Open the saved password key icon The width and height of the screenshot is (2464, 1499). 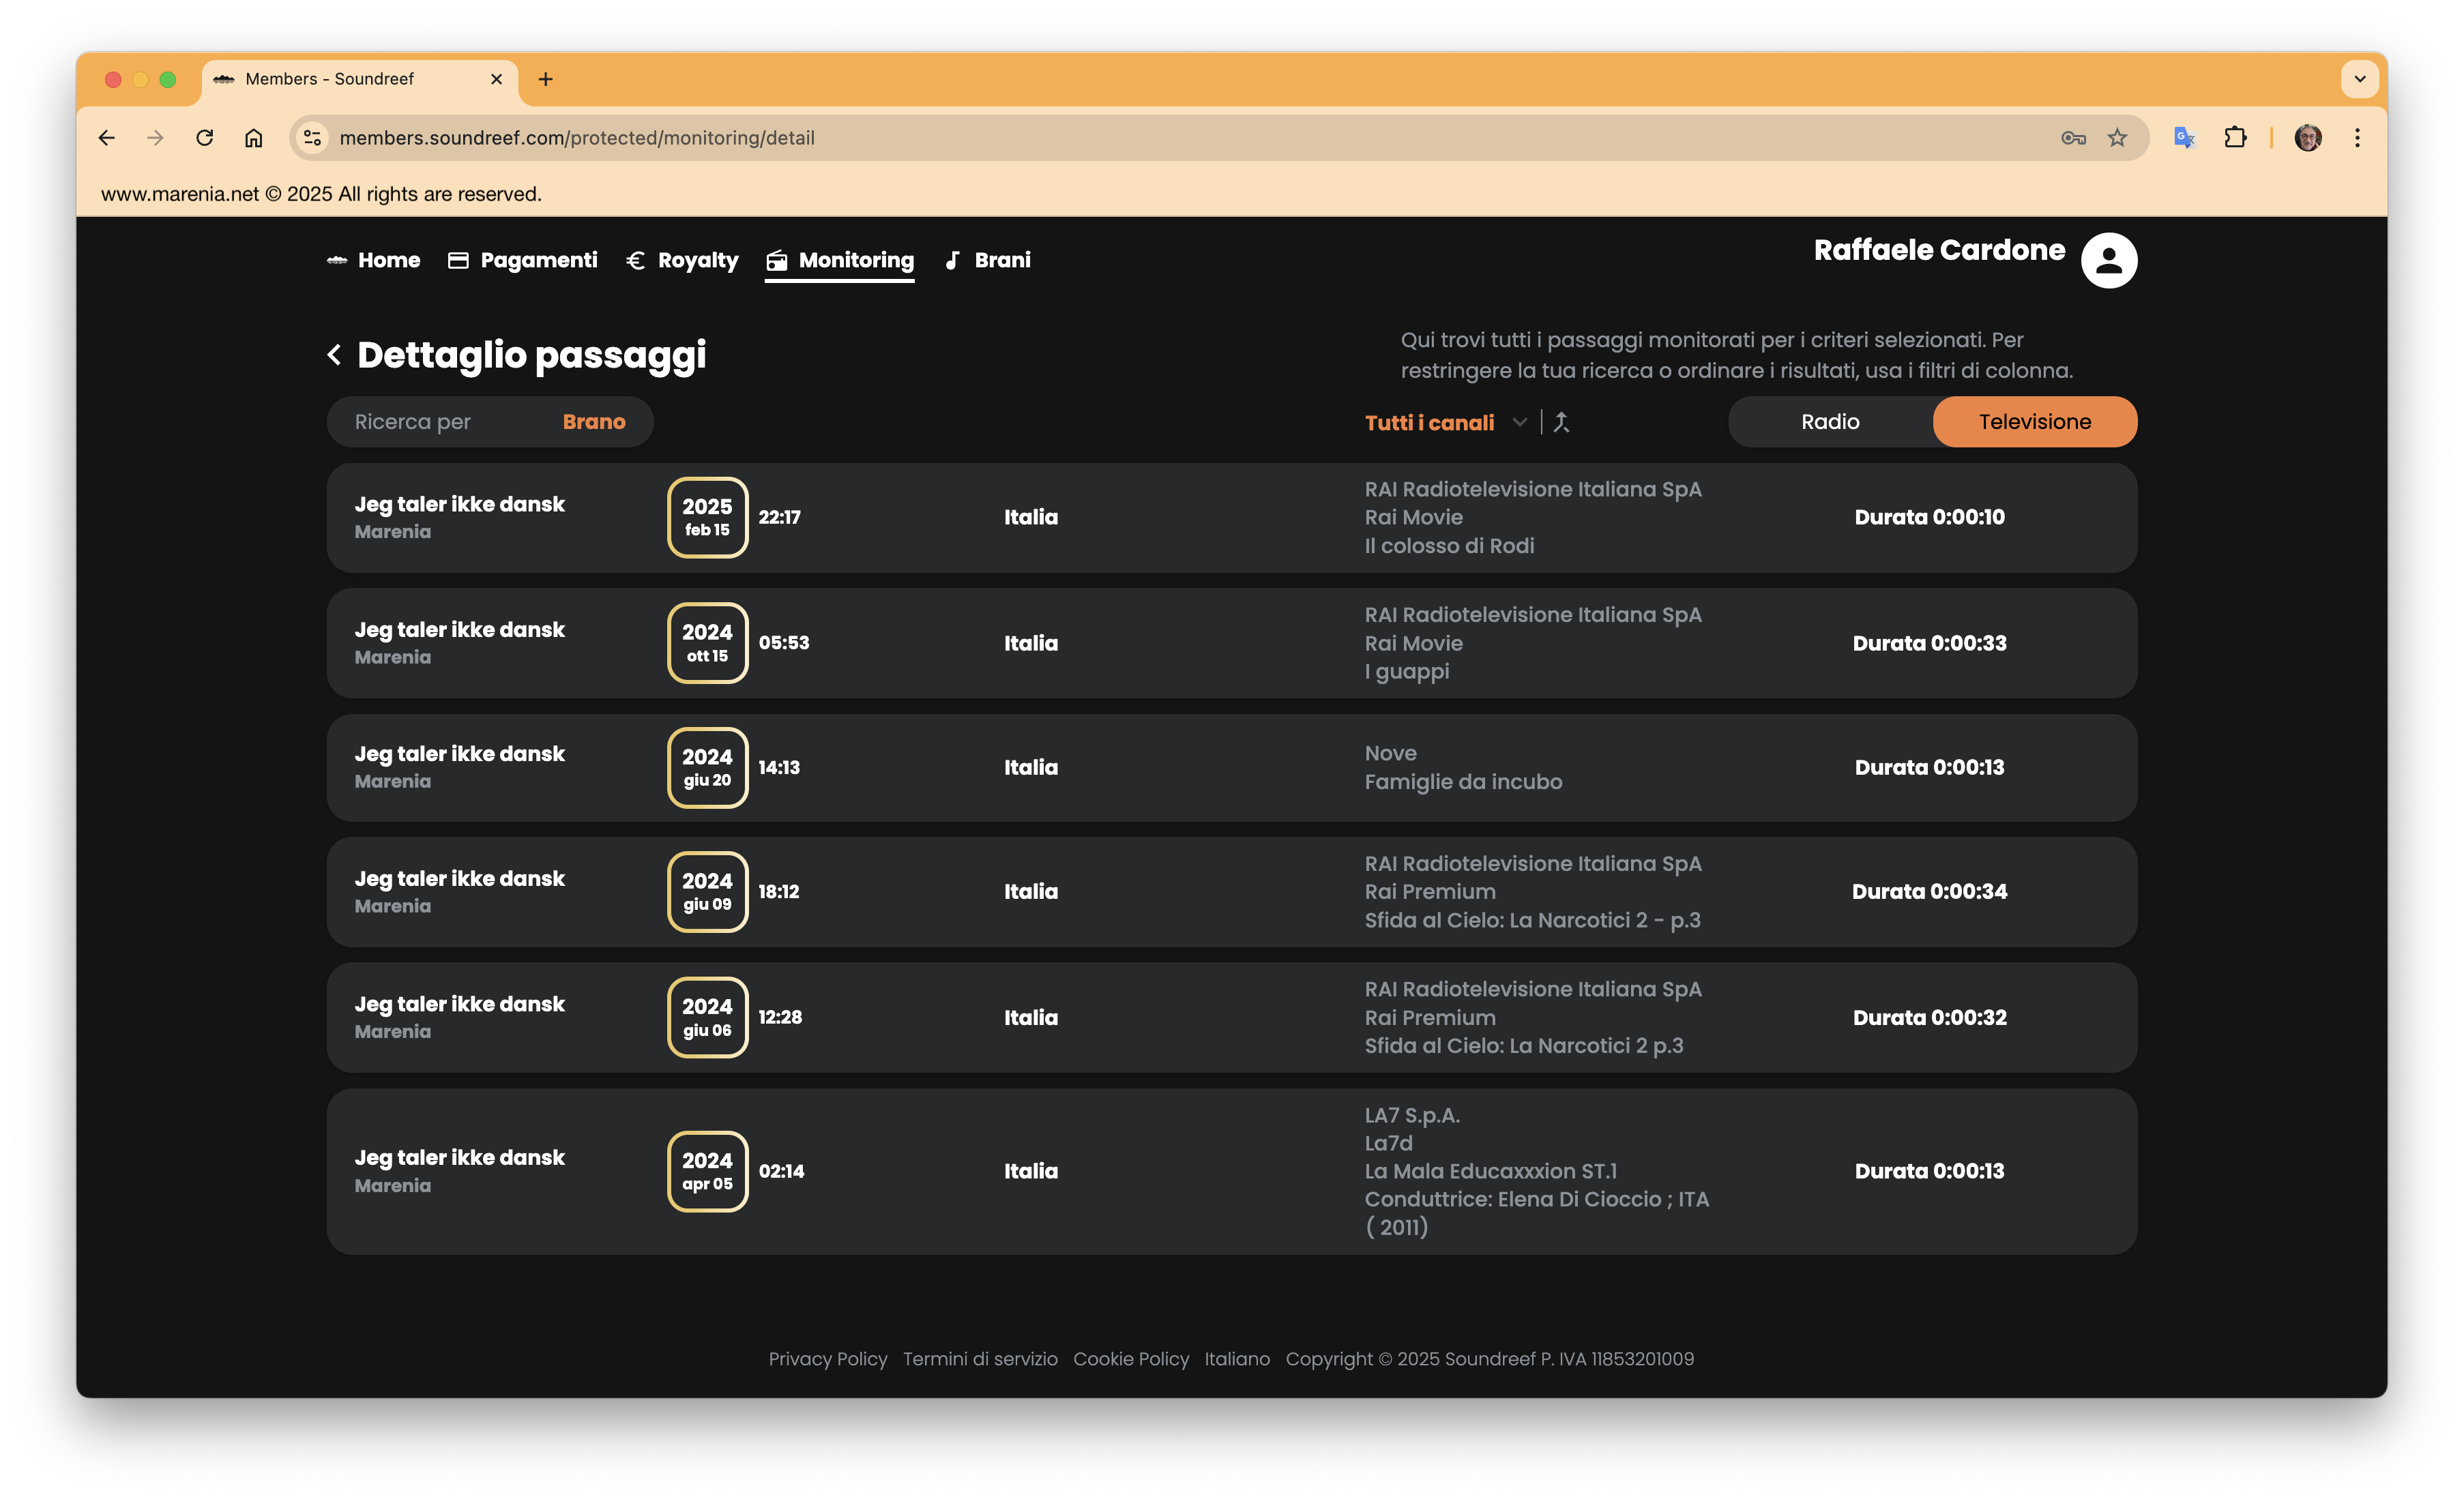(2073, 138)
